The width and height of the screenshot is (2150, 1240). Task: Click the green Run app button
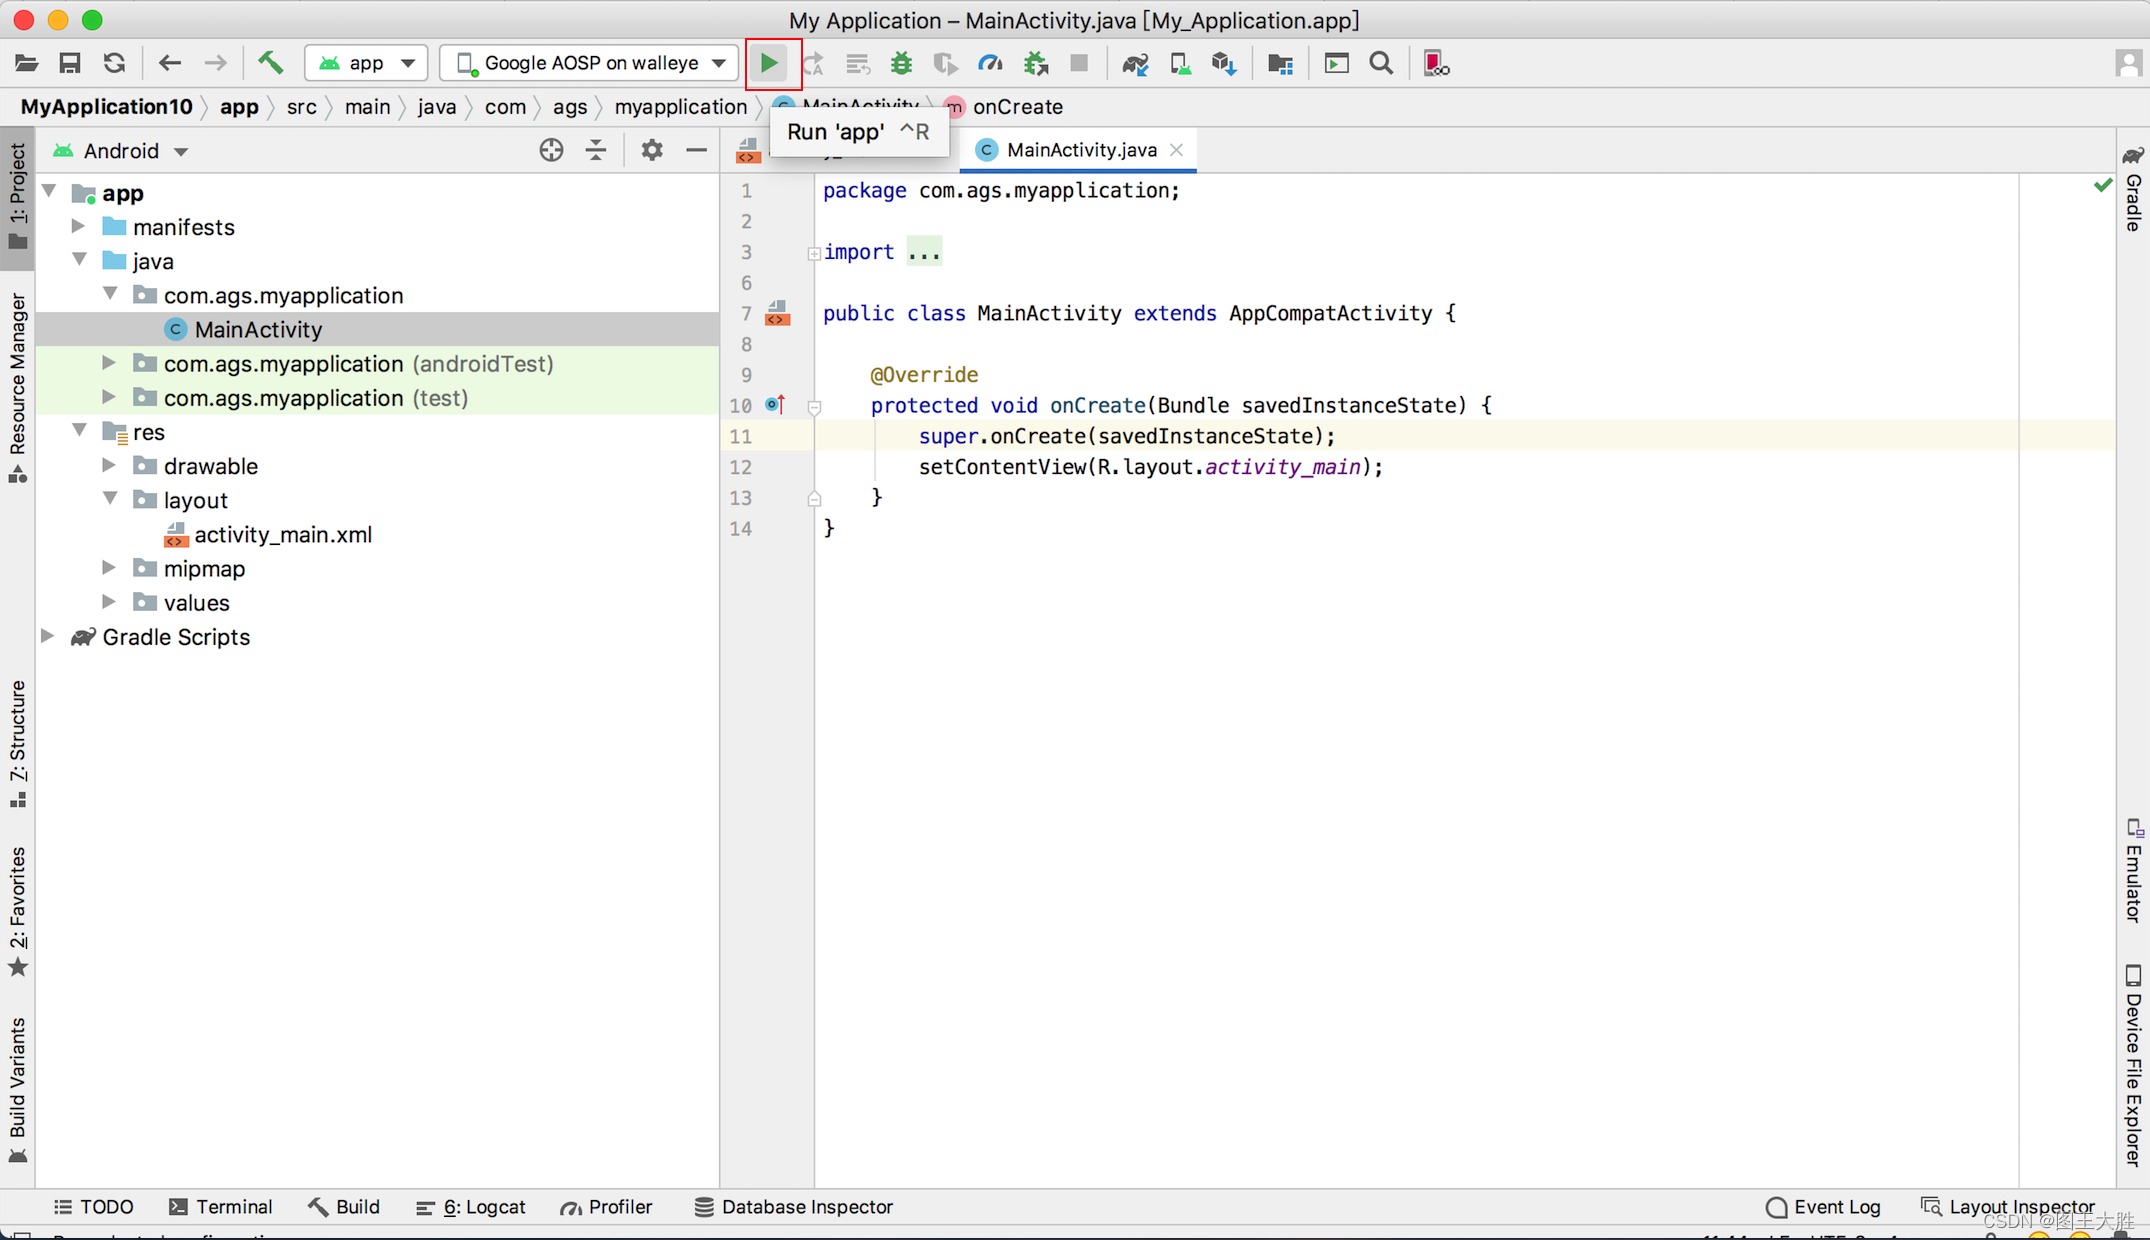[x=768, y=63]
